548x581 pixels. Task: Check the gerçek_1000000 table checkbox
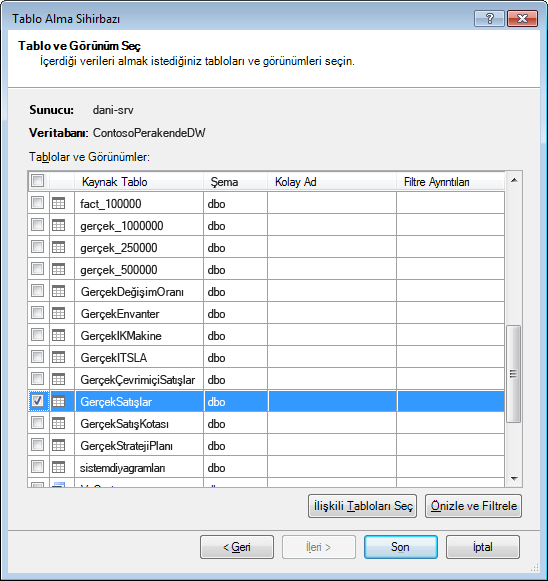point(37,225)
